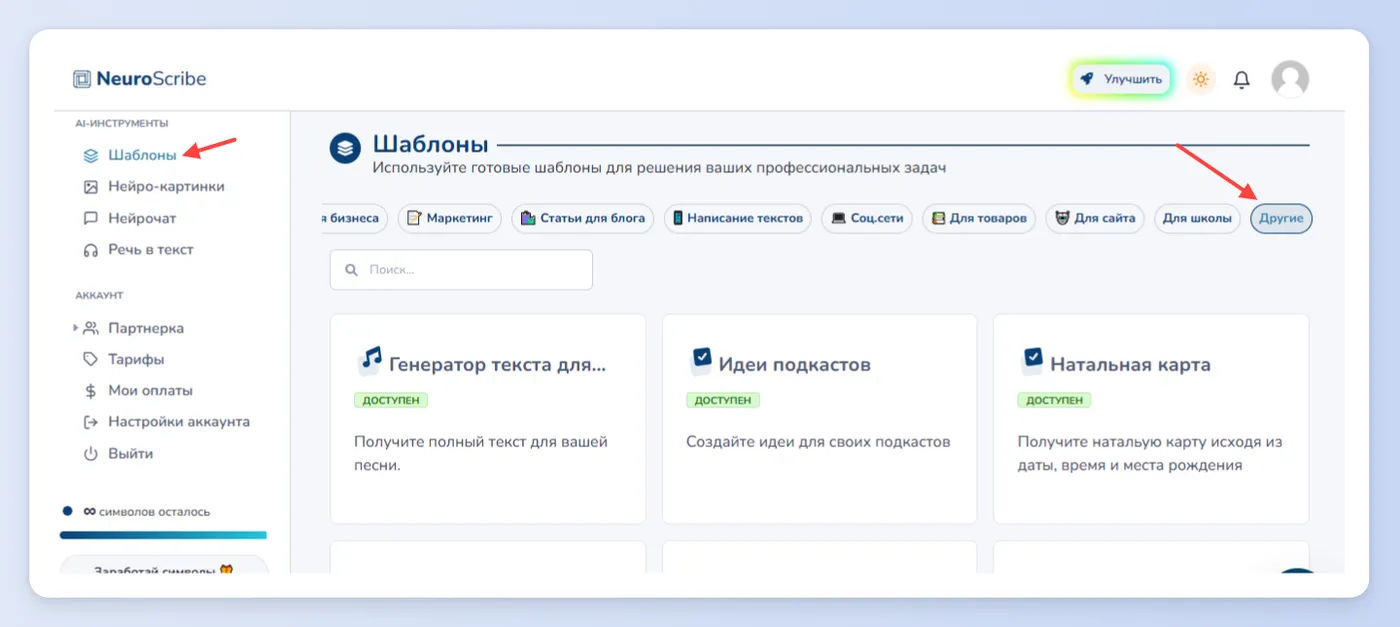
Task: Select the Статьи для блога tab
Action: point(583,218)
